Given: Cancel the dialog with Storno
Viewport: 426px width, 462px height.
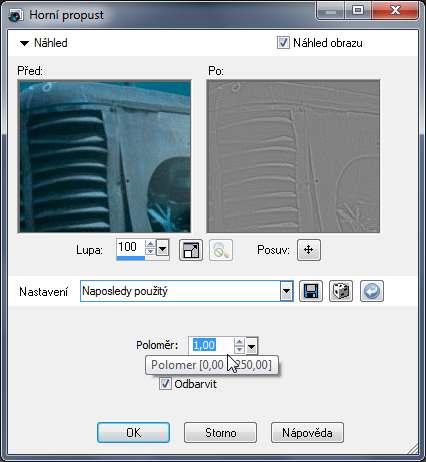Looking at the screenshot, I should pos(220,432).
